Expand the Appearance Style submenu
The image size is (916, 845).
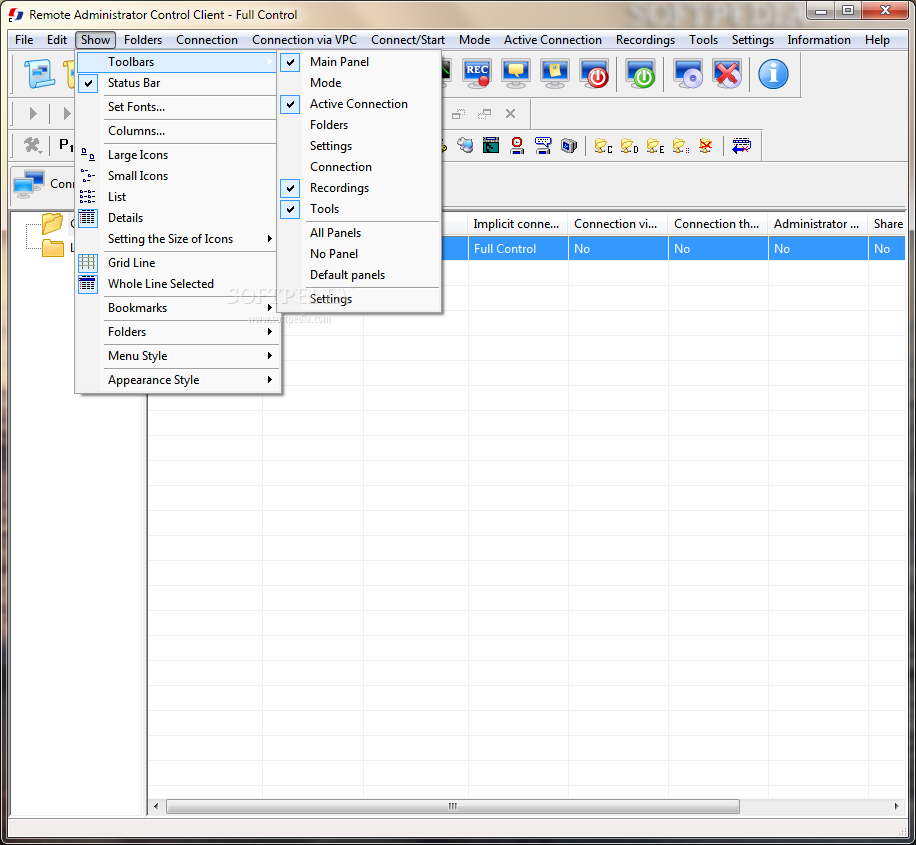point(176,380)
